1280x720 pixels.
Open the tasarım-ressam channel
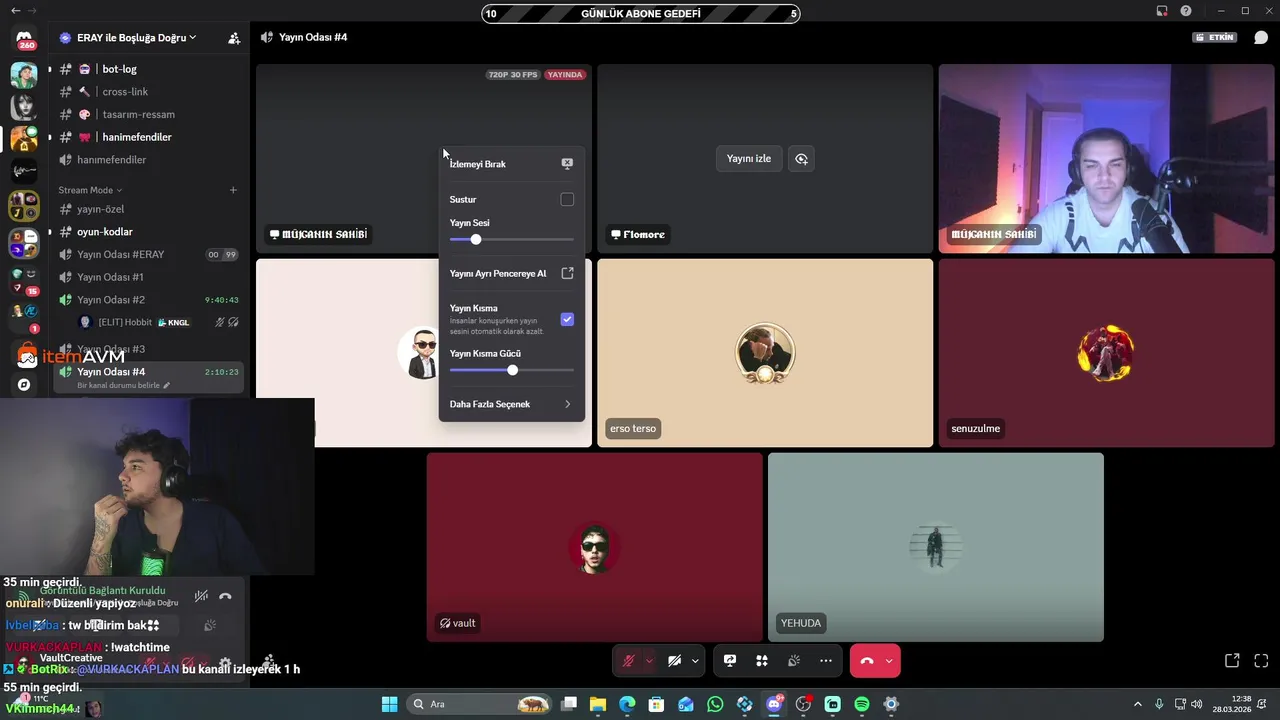pyautogui.click(x=147, y=114)
